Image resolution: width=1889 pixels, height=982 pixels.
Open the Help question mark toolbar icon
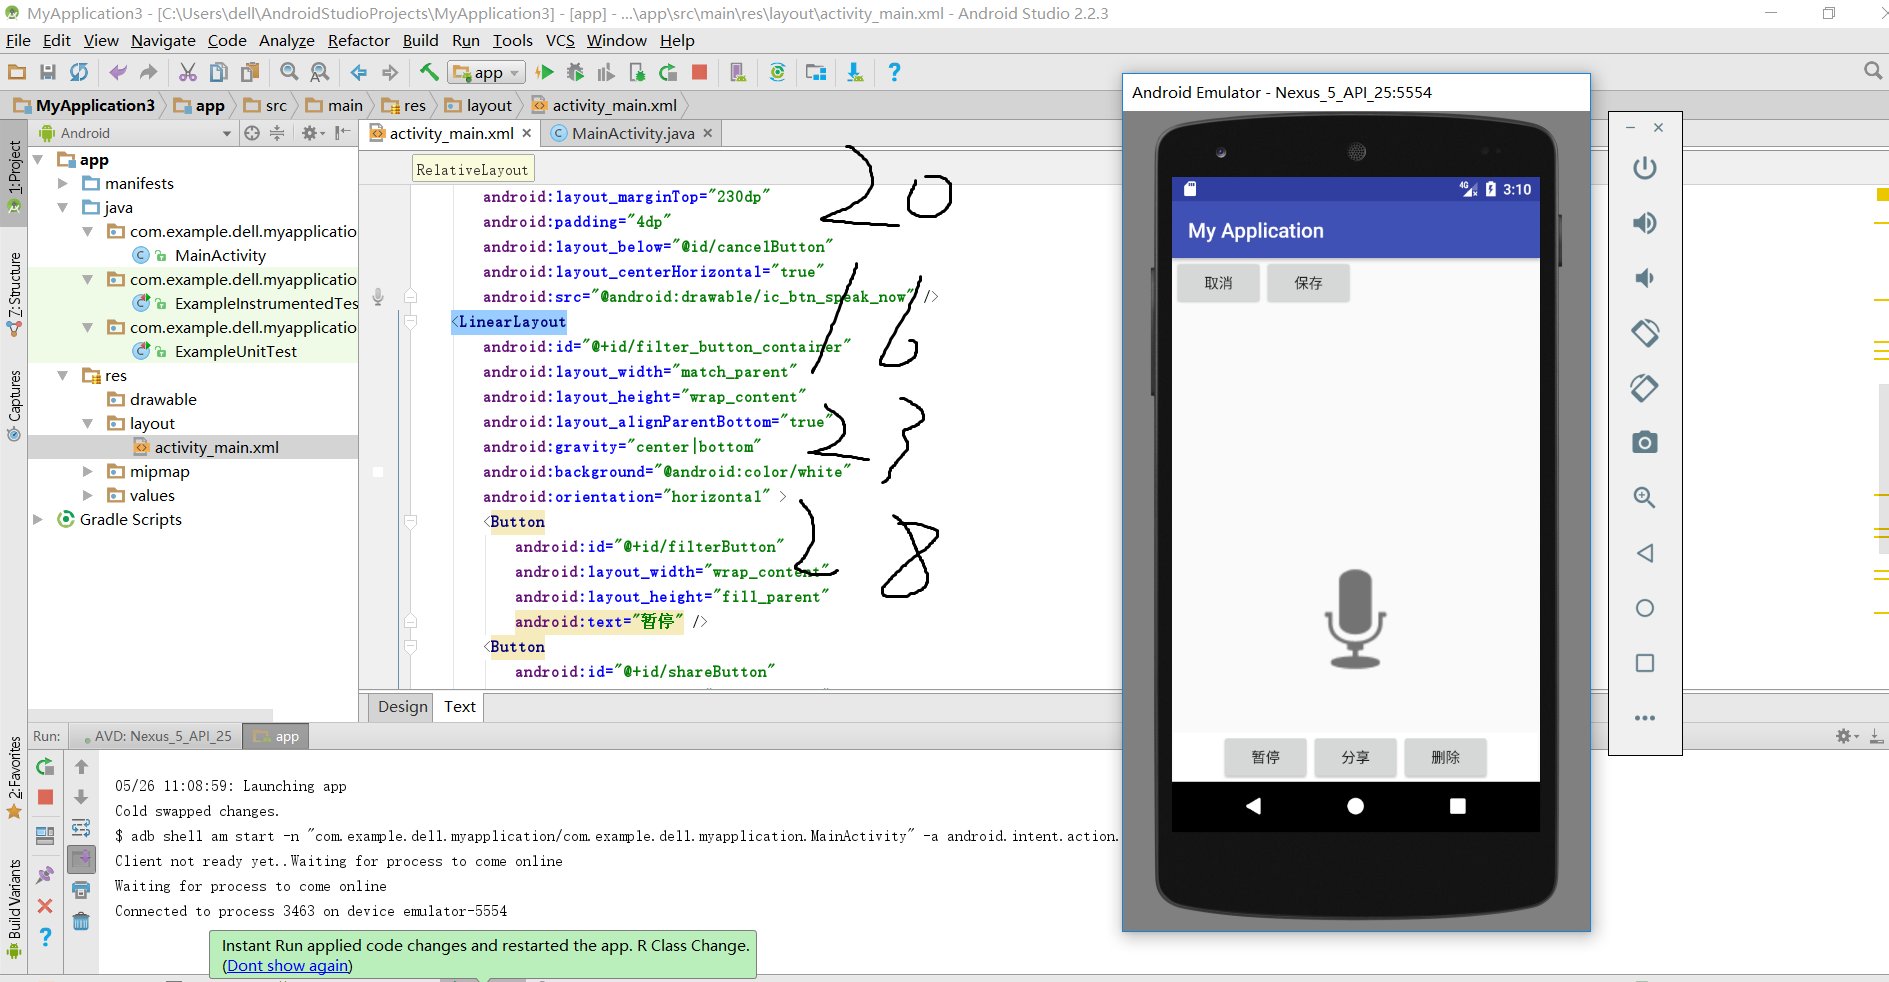coord(894,72)
